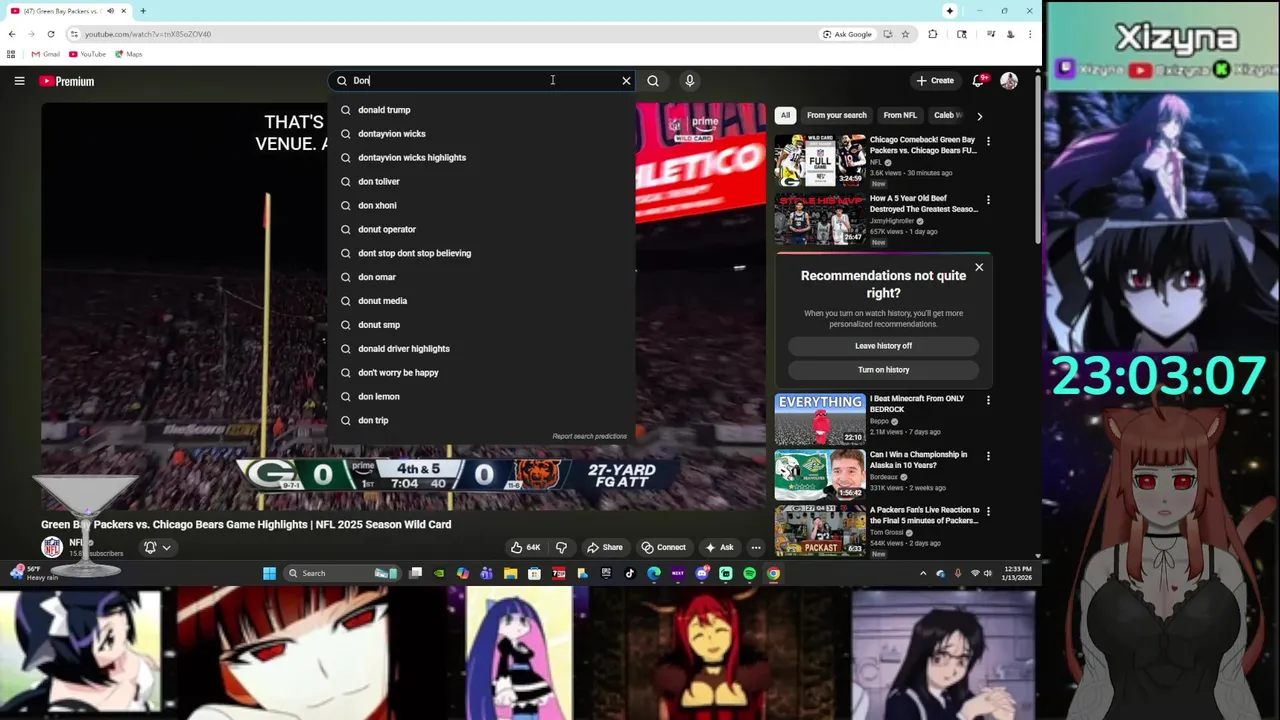Open more actions menu under the video
Viewport: 1280px width, 720px height.
[756, 547]
